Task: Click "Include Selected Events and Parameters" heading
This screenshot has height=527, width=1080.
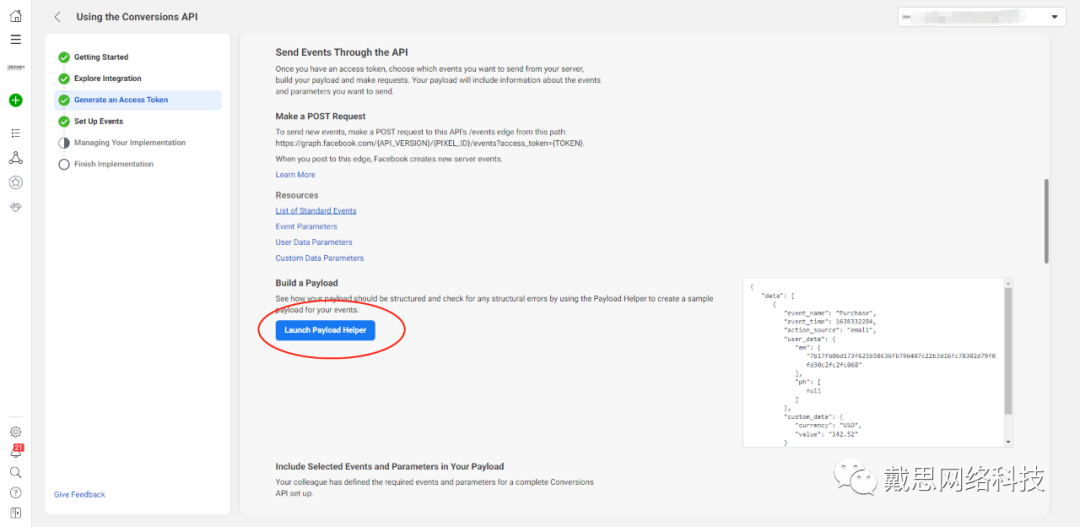Action: [390, 466]
